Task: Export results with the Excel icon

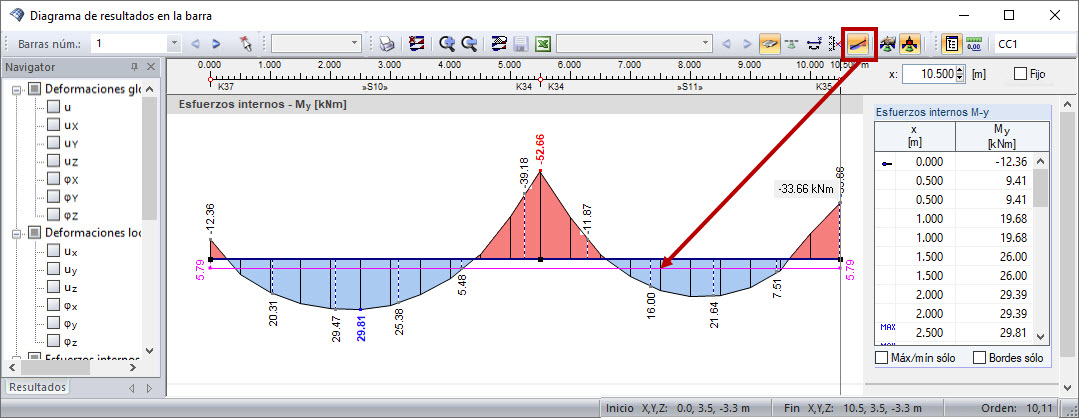Action: click(x=543, y=43)
